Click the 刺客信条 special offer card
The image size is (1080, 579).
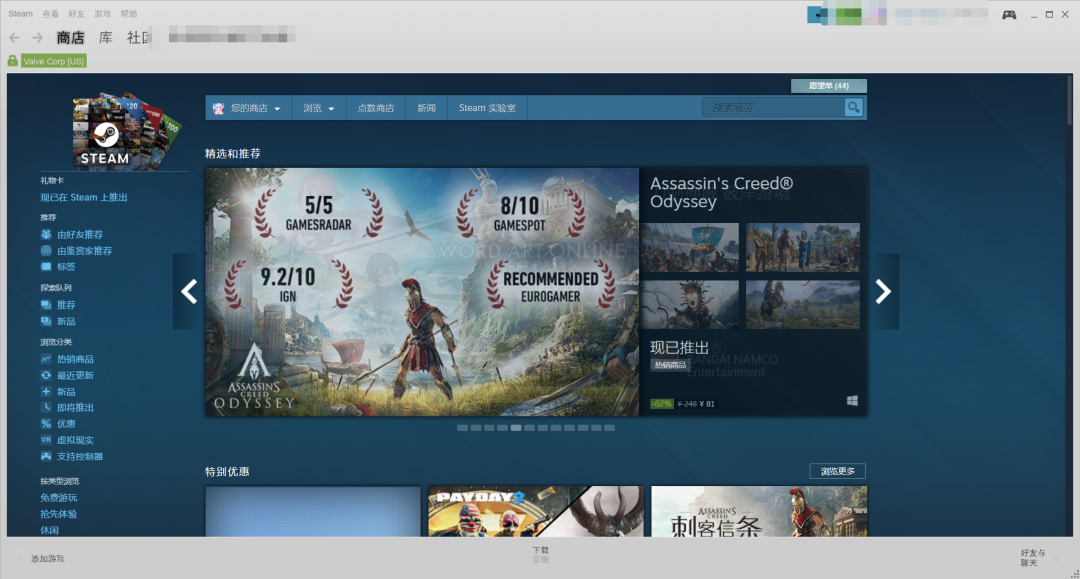click(759, 512)
